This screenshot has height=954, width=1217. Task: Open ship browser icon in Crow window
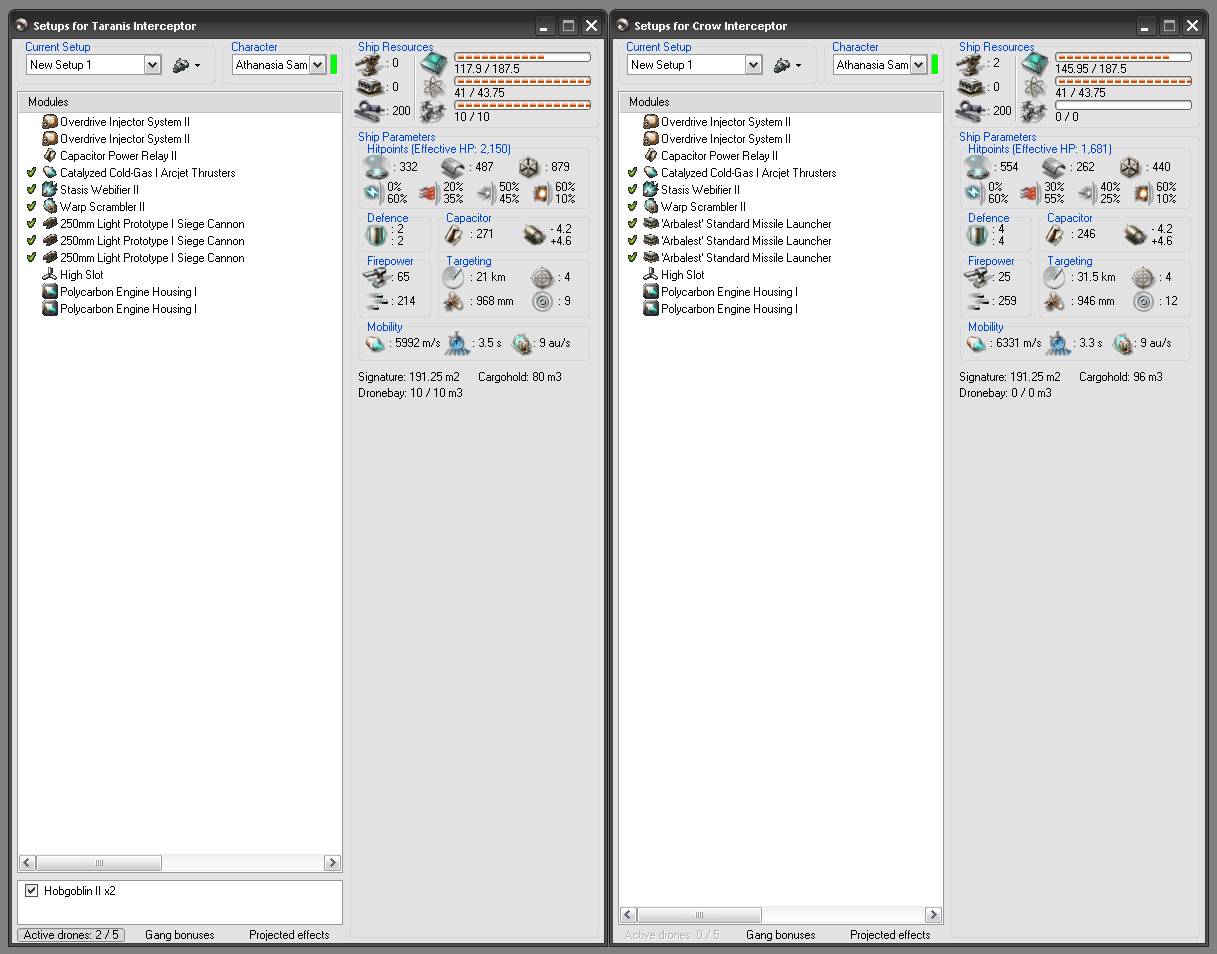point(786,65)
